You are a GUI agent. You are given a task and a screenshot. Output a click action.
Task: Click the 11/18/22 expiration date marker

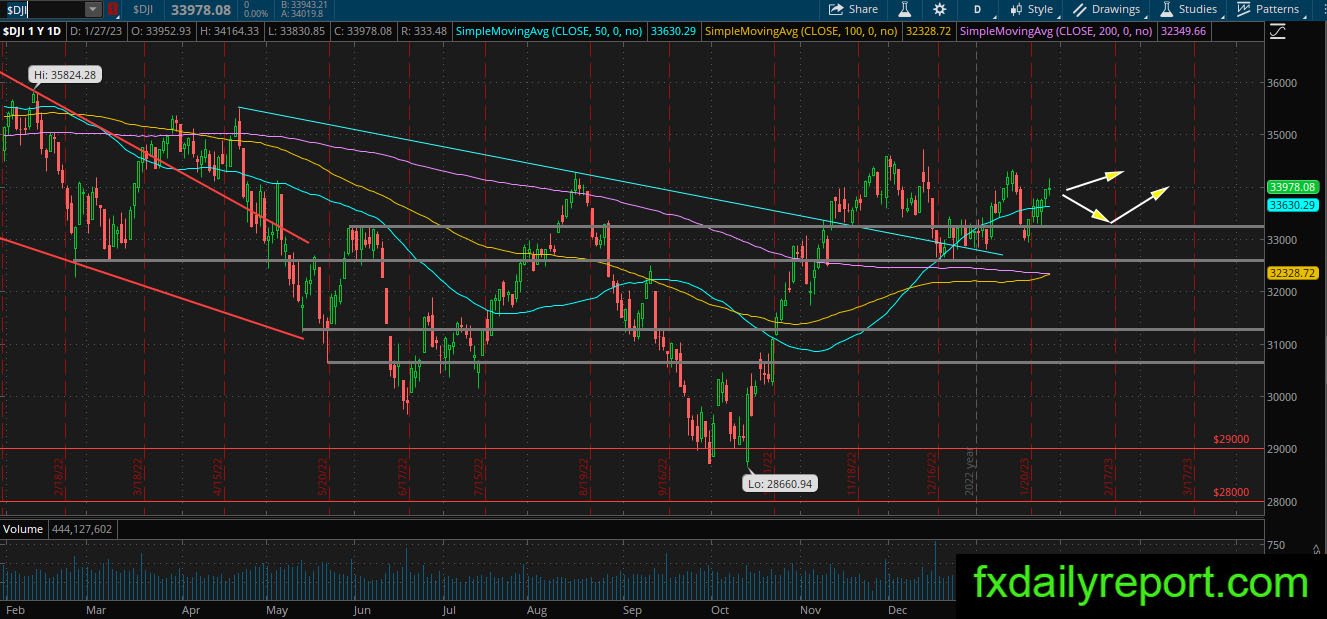click(853, 474)
